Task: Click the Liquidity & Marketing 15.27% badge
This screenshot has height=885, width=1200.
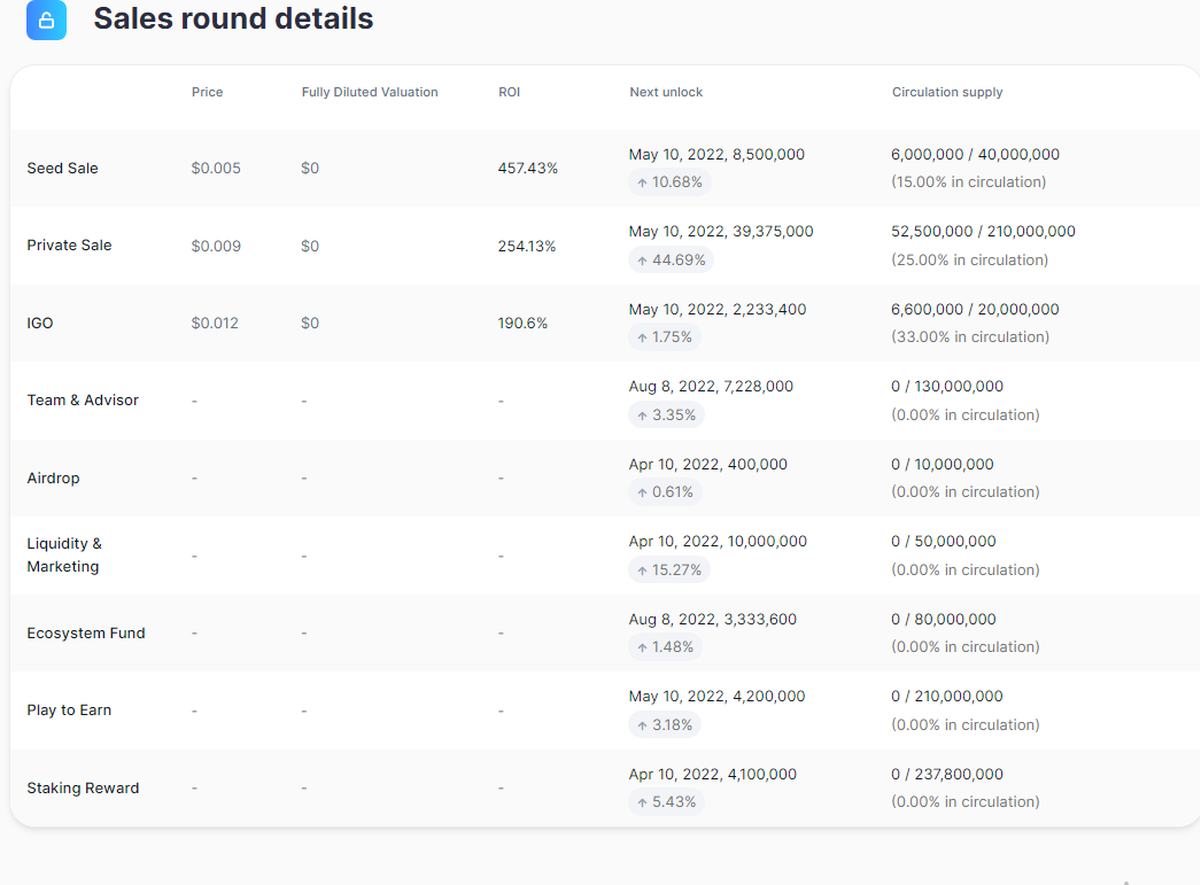Action: click(670, 570)
